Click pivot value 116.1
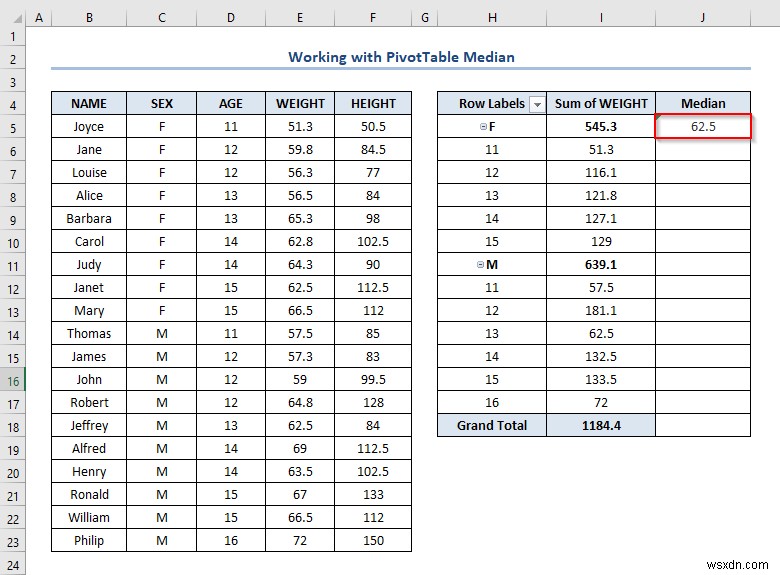 coord(601,173)
